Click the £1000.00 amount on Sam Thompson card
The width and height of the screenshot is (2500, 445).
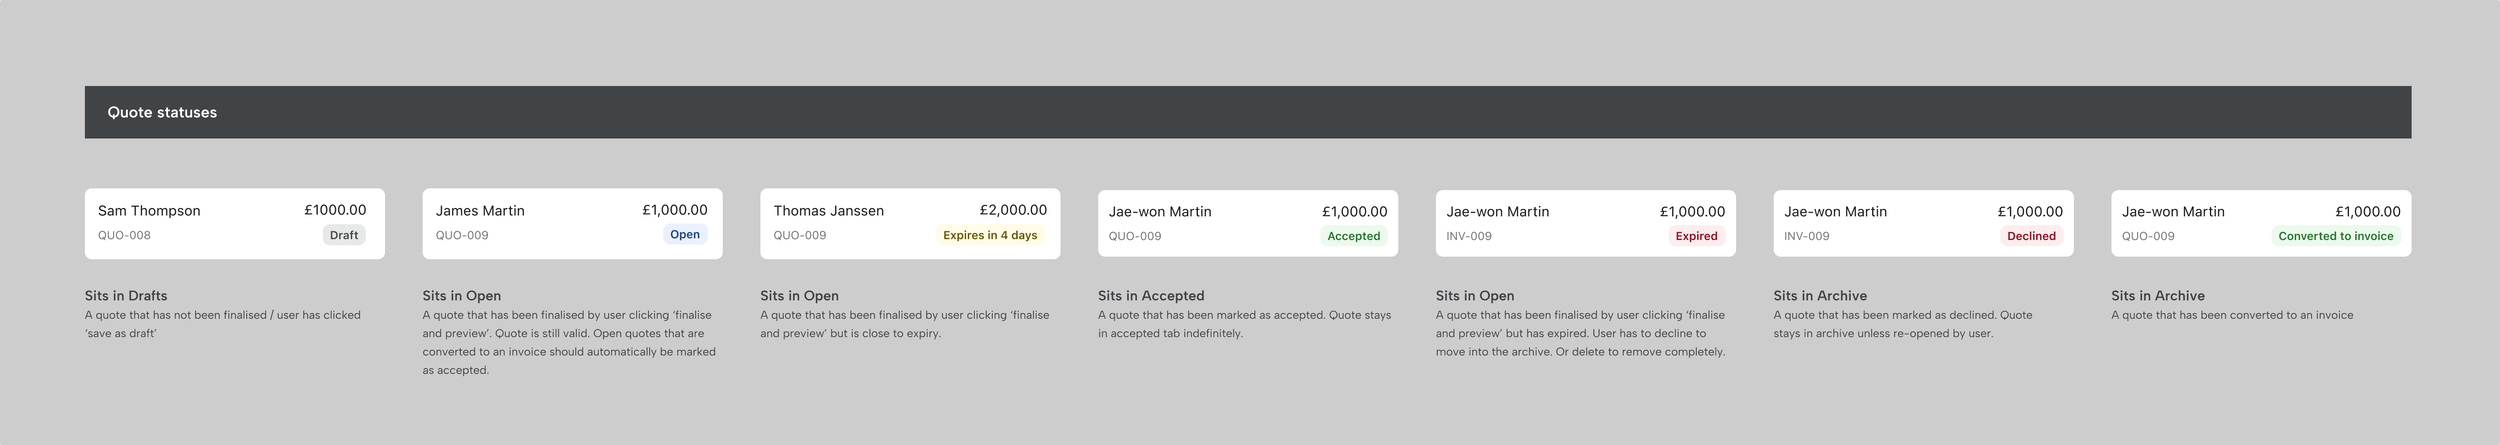coord(335,210)
